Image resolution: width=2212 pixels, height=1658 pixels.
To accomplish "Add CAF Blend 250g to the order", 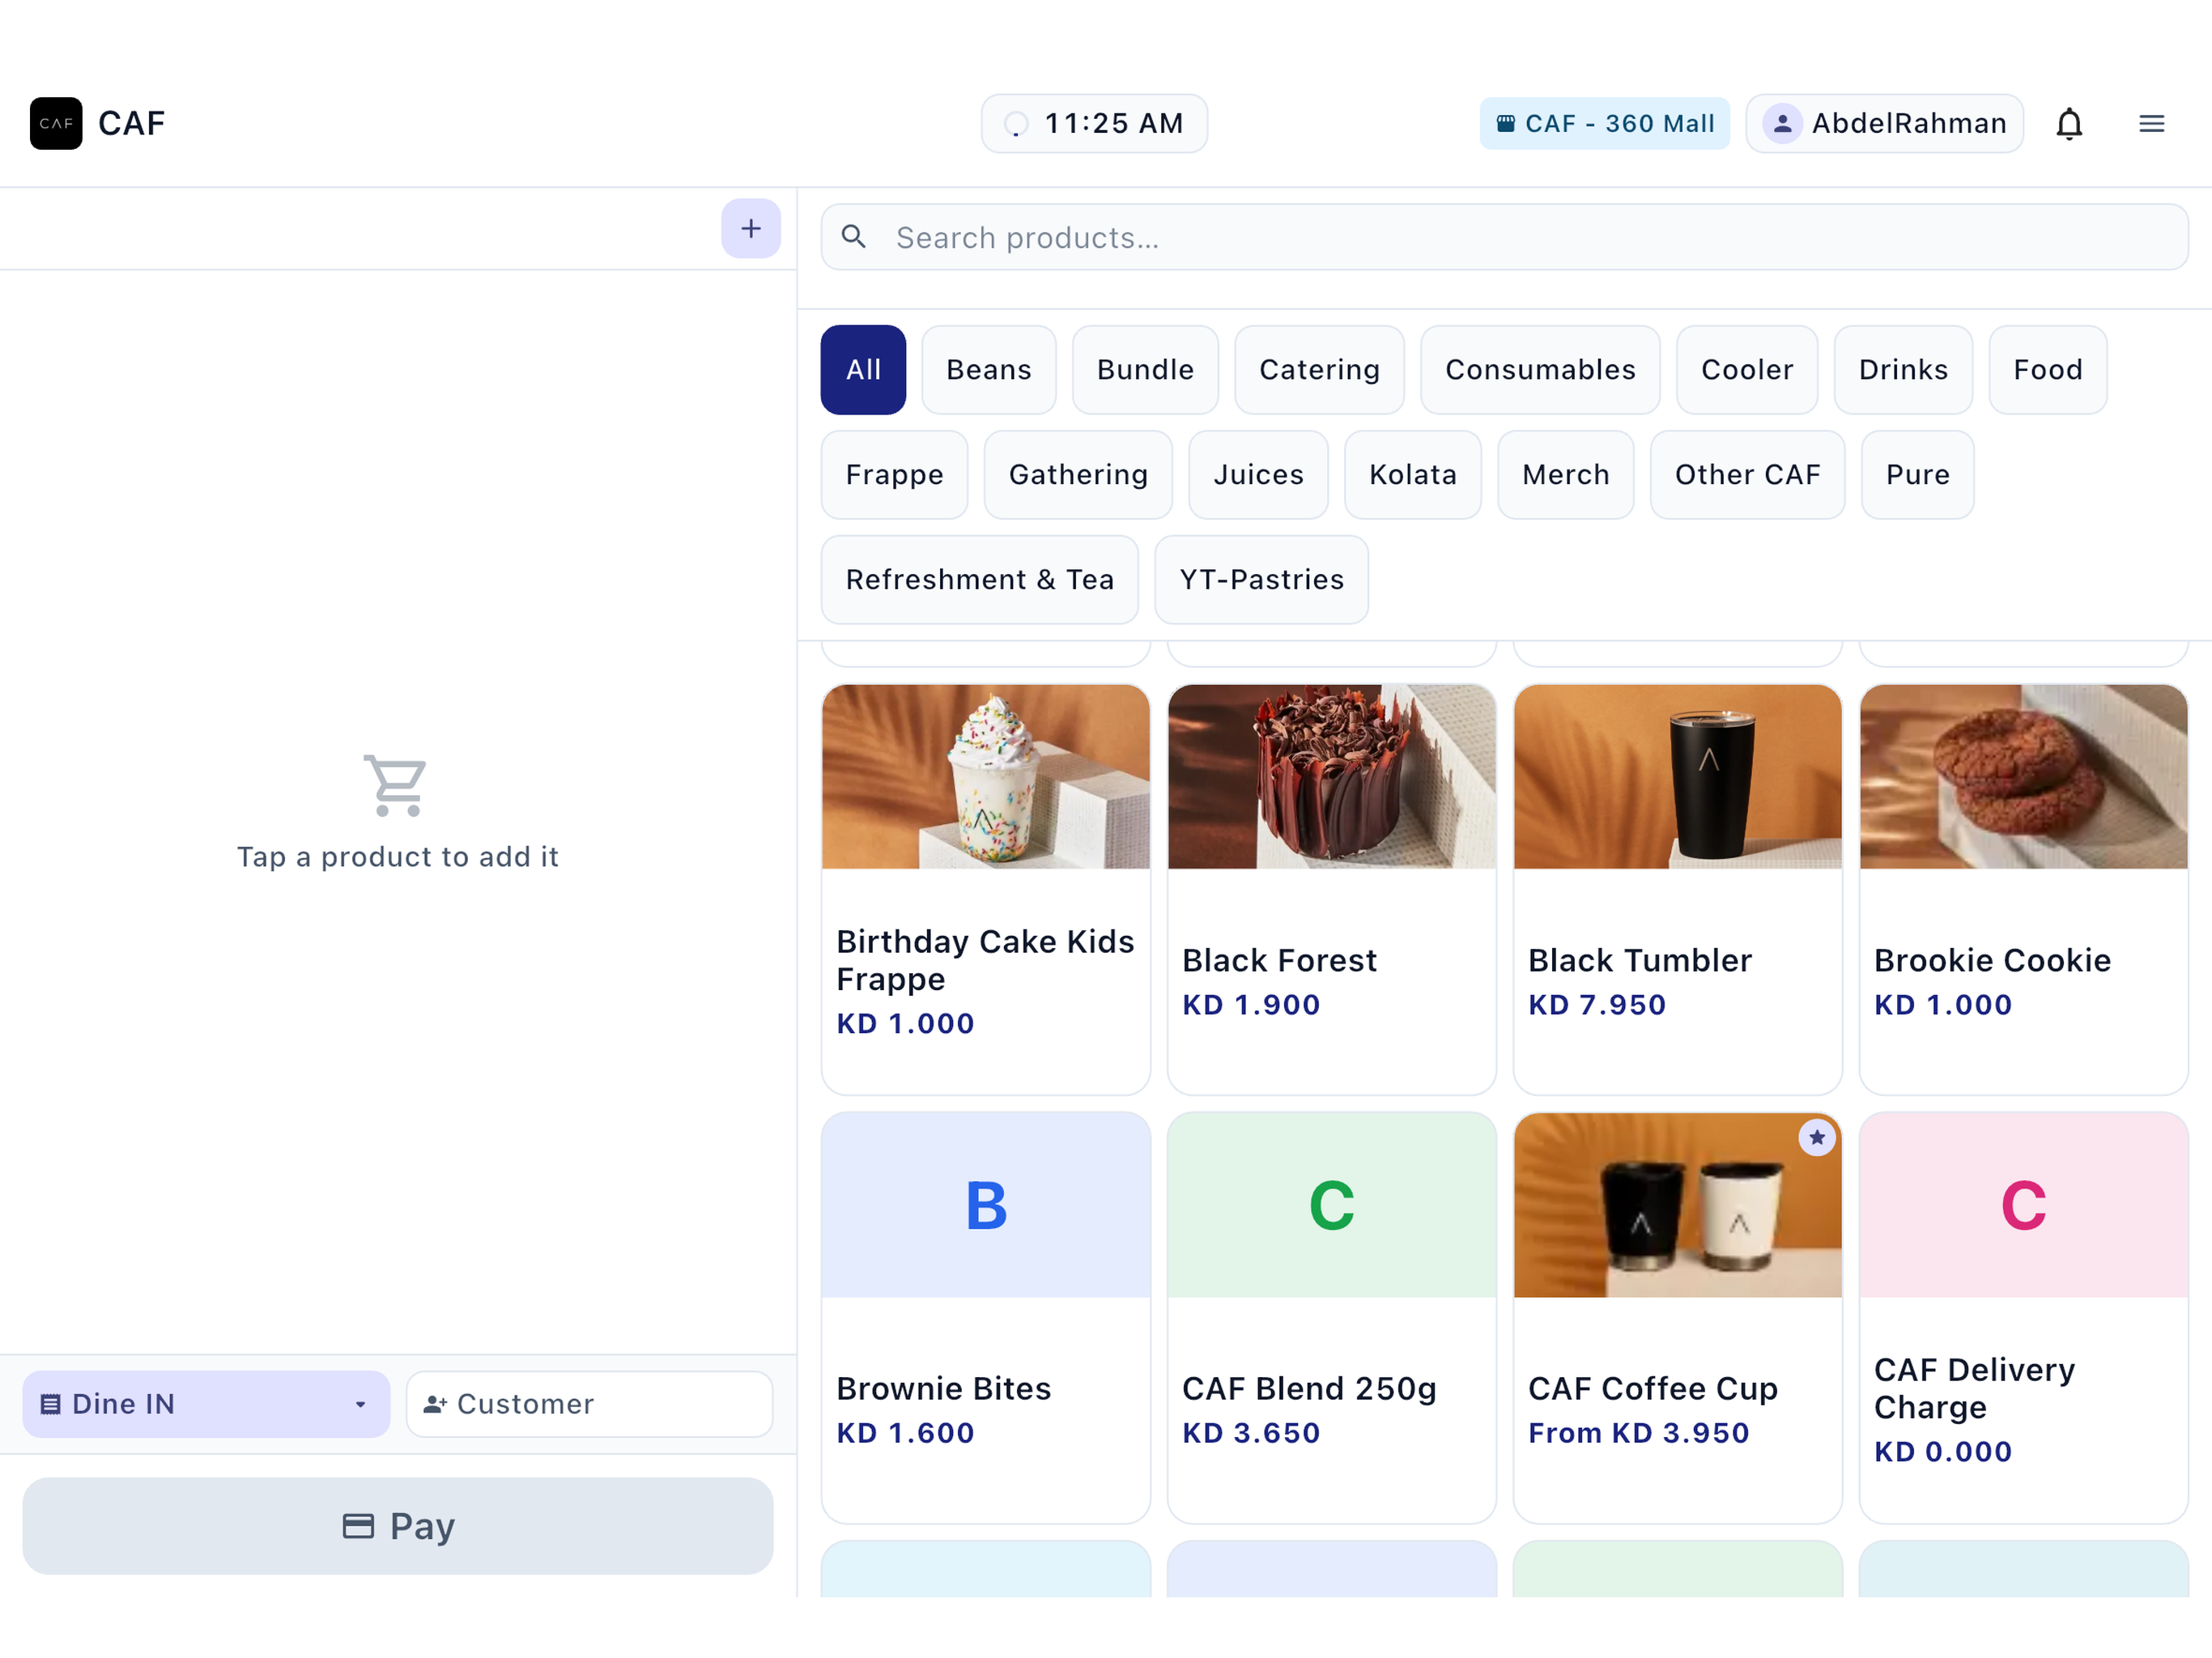I will click(x=1331, y=1318).
